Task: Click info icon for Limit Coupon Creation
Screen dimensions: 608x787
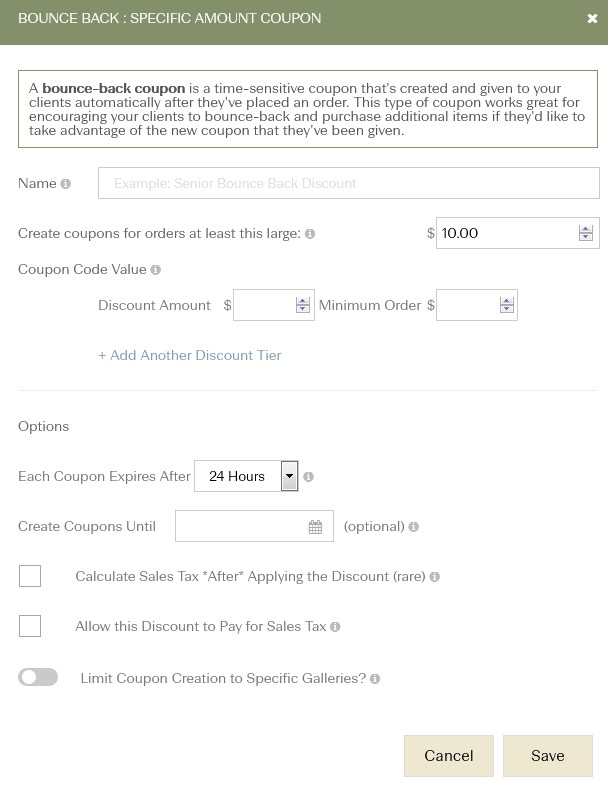Action: (x=375, y=679)
